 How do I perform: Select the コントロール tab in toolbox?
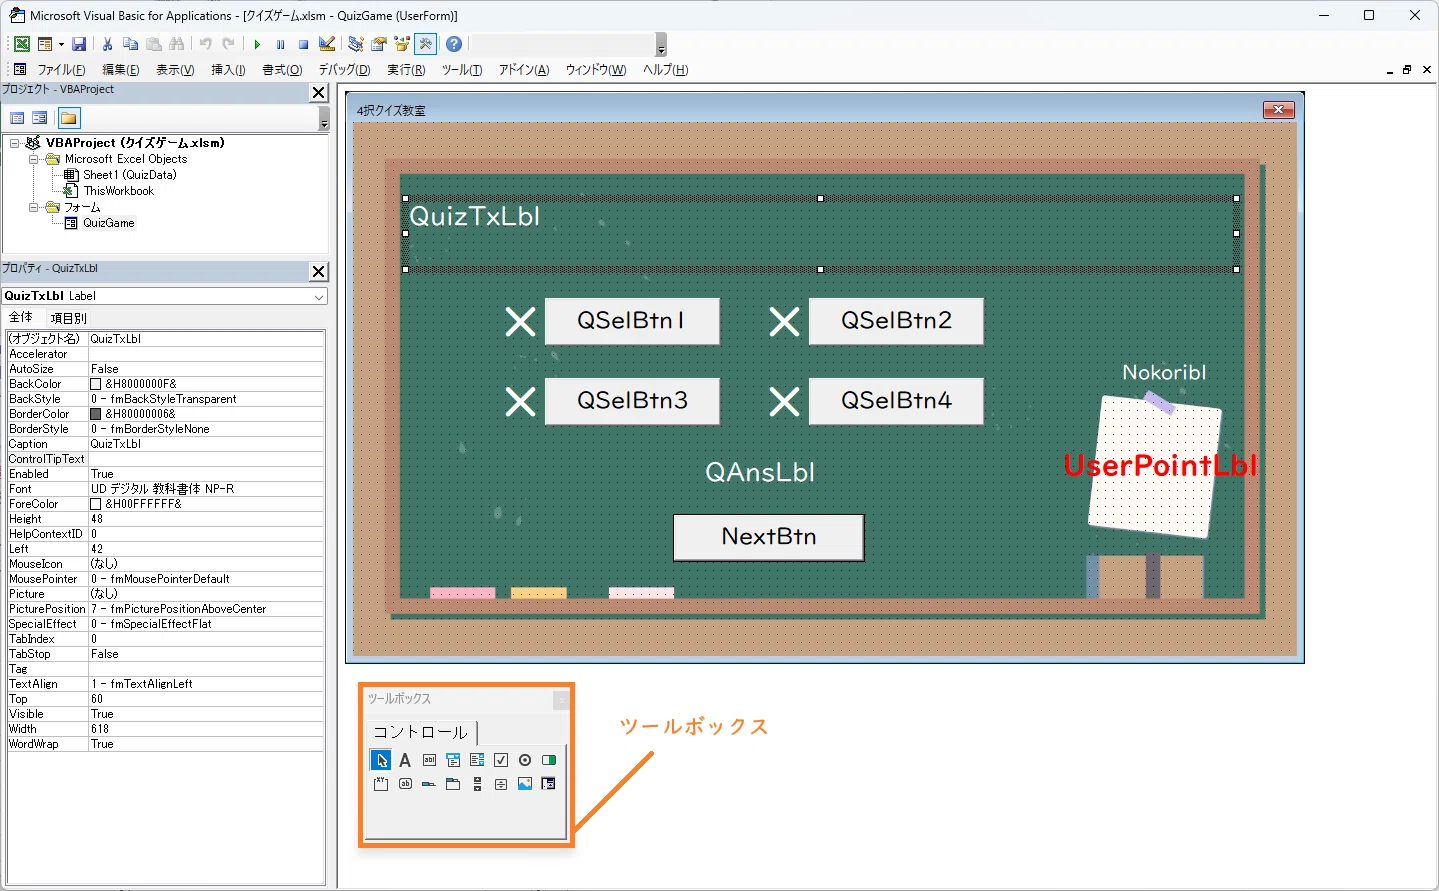pos(421,732)
